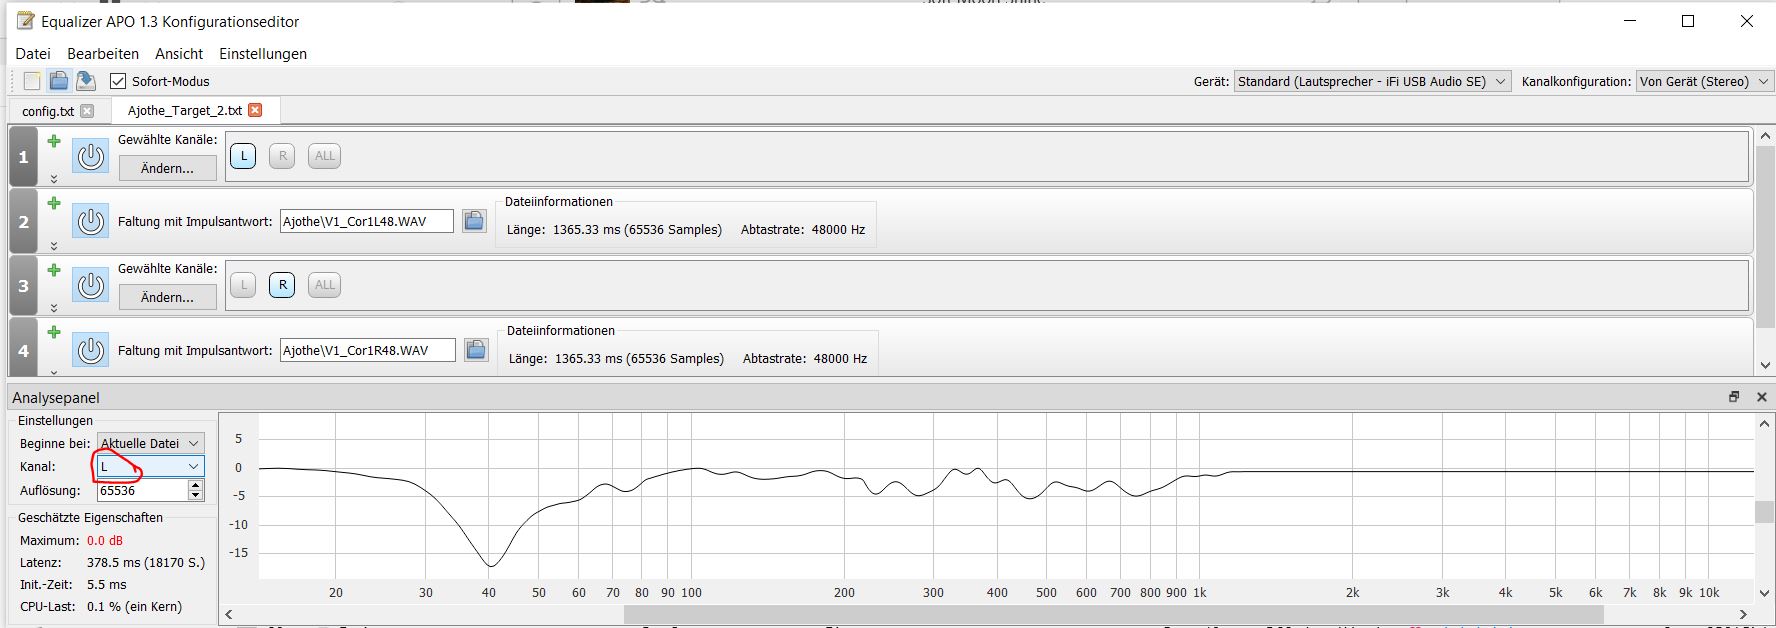Toggle channel ALL in row 3
This screenshot has width=1776, height=628.
[325, 285]
